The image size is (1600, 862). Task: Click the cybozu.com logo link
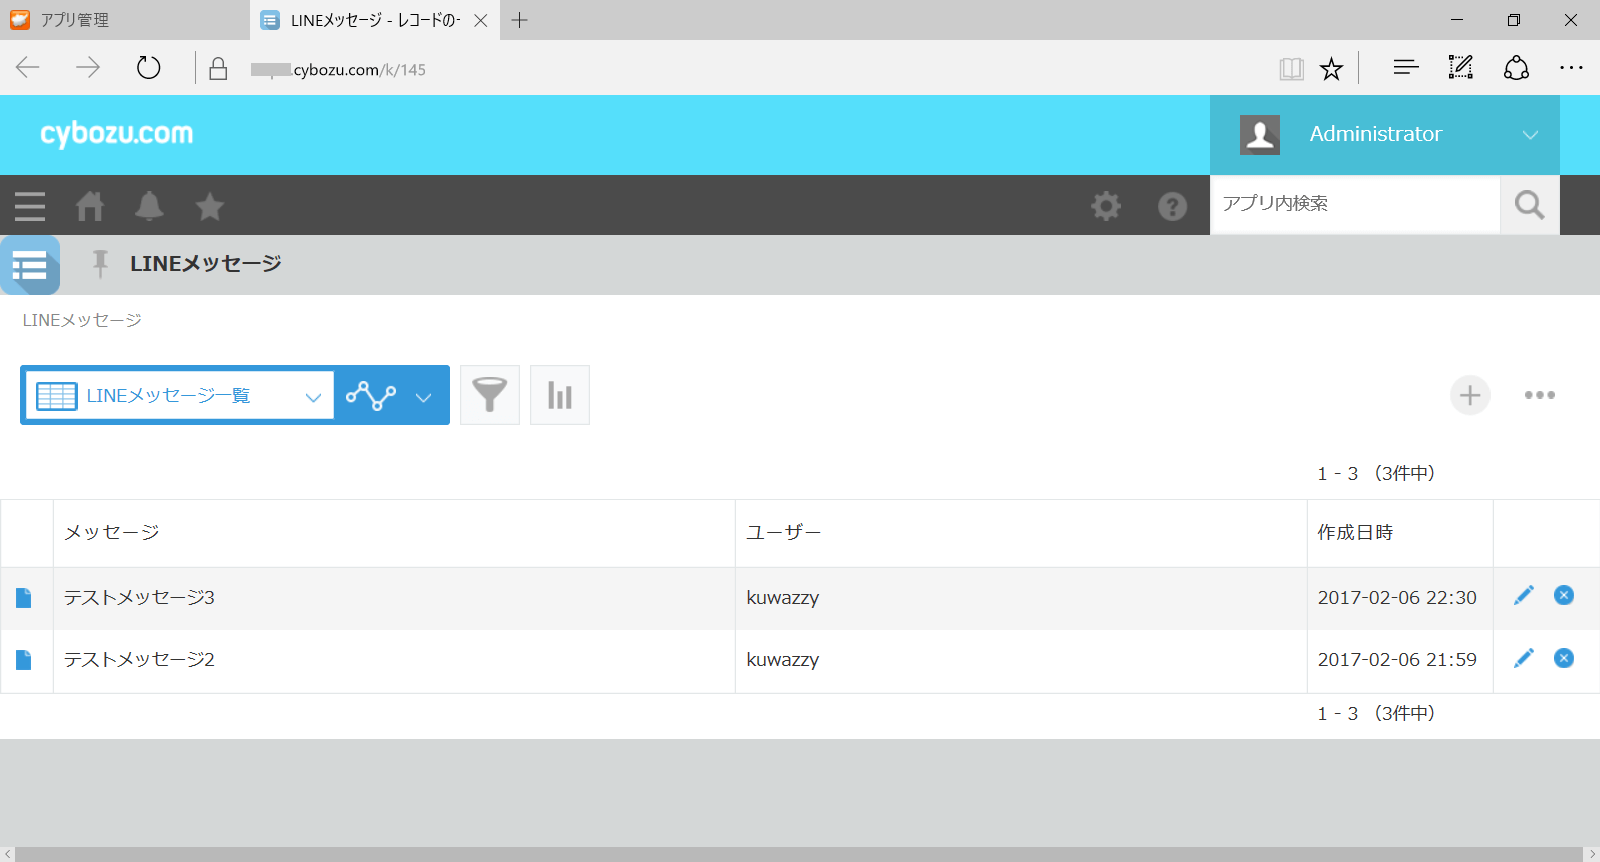coord(117,134)
